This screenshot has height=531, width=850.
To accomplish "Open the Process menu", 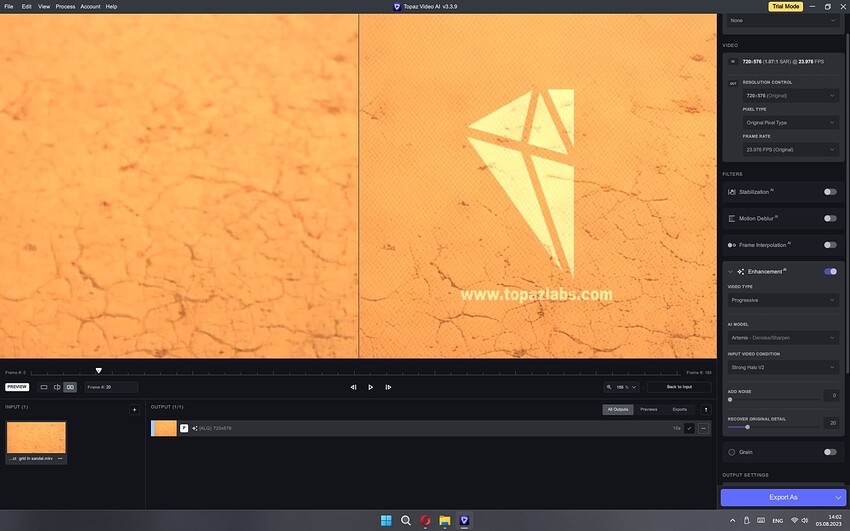I will (65, 7).
